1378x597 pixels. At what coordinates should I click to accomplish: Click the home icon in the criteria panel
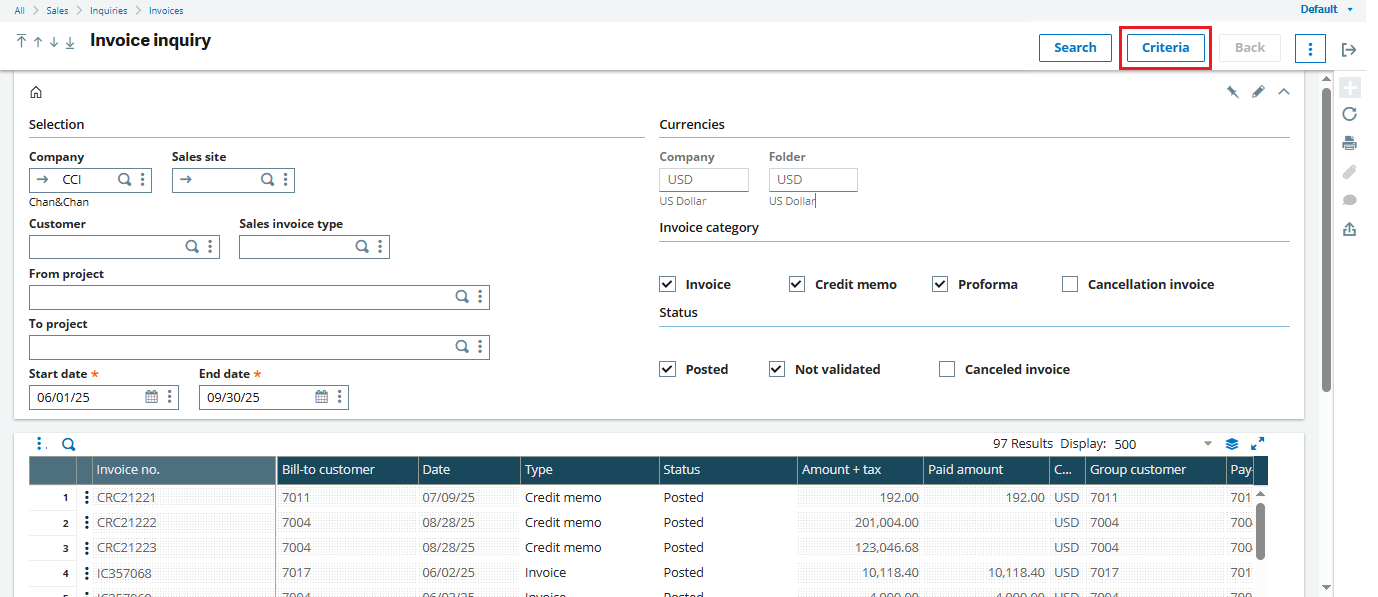(36, 92)
